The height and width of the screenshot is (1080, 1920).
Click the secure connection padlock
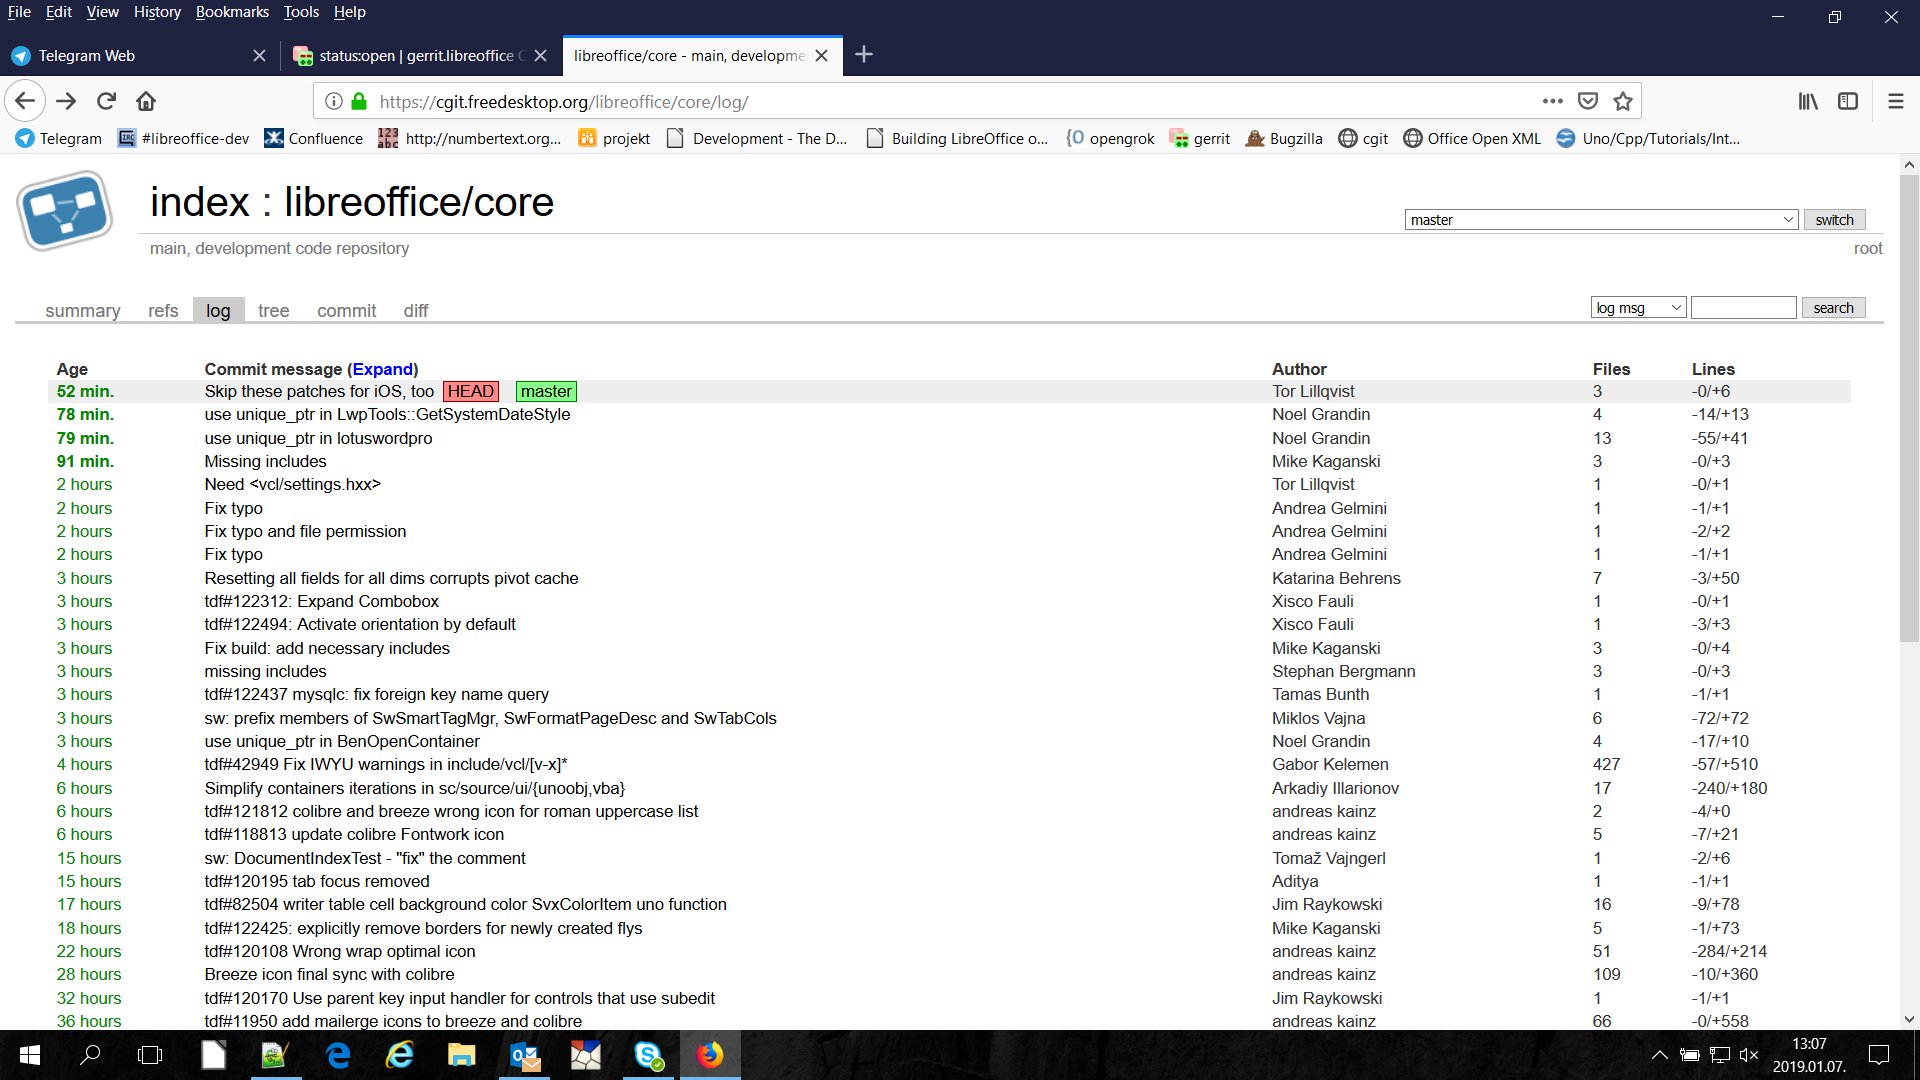pos(359,101)
